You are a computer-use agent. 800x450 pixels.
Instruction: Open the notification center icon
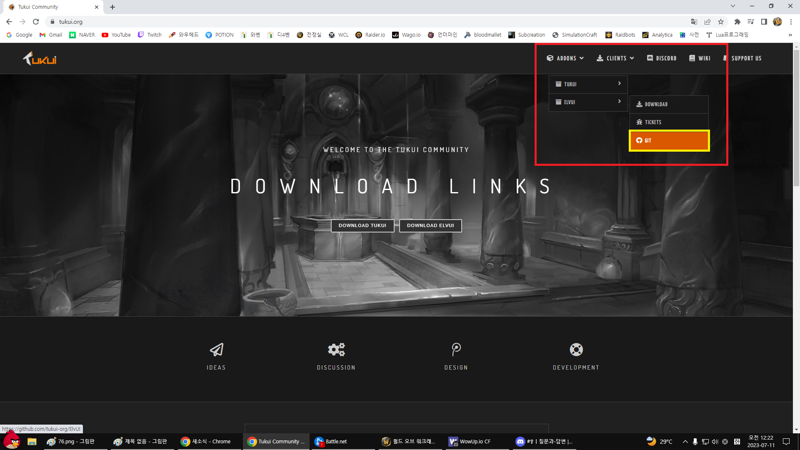786,441
